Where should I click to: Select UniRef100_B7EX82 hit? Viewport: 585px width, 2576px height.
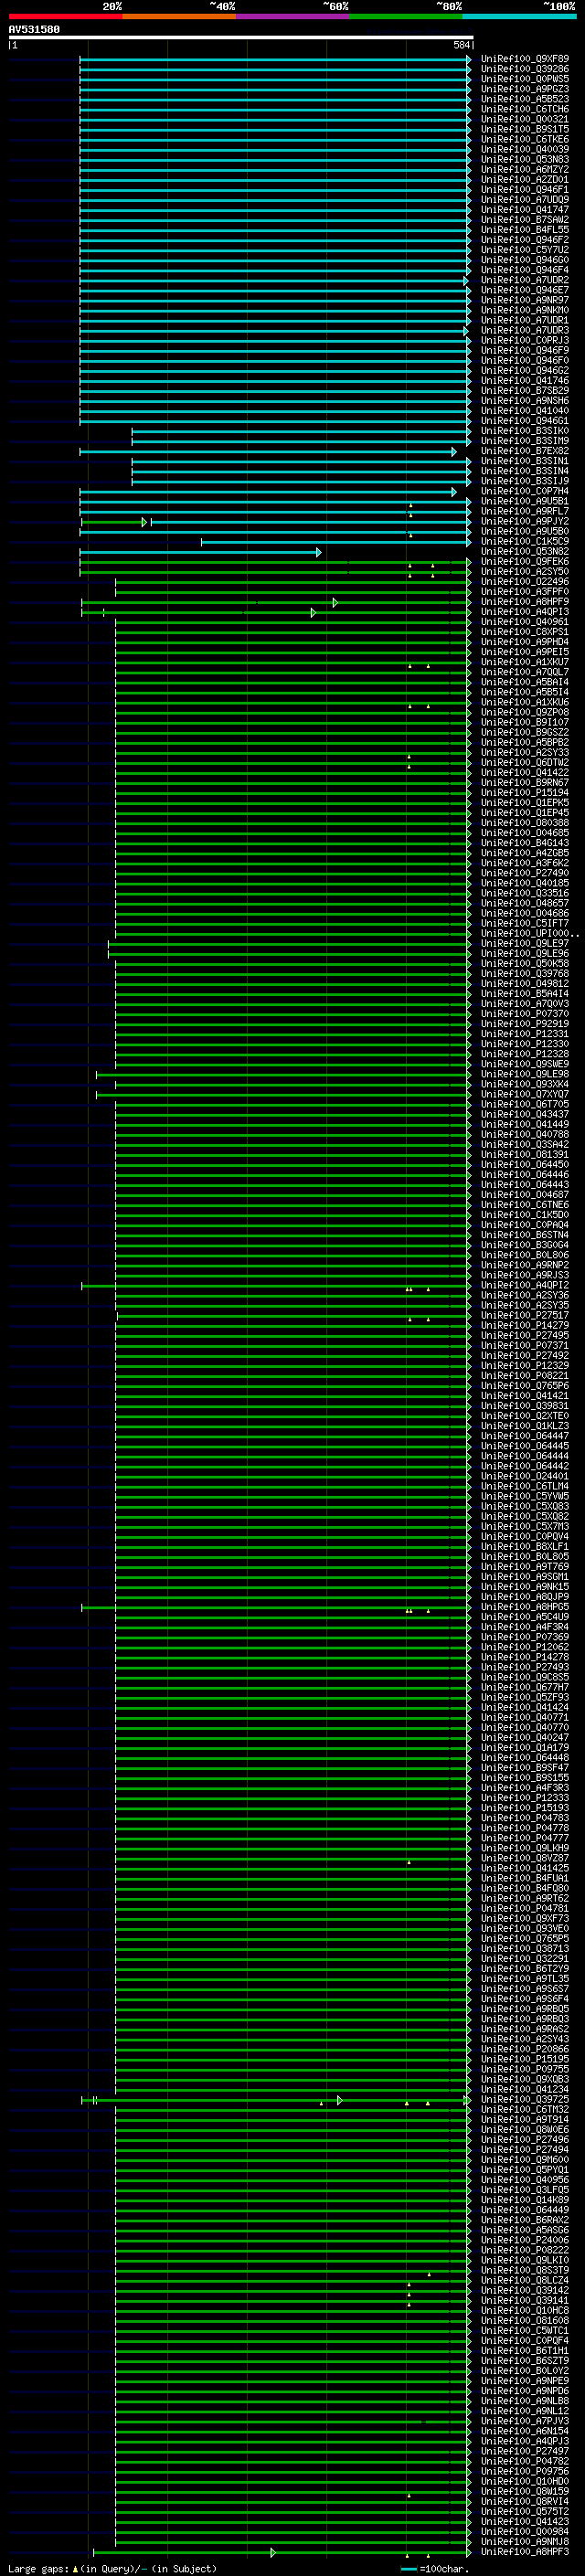point(525,451)
